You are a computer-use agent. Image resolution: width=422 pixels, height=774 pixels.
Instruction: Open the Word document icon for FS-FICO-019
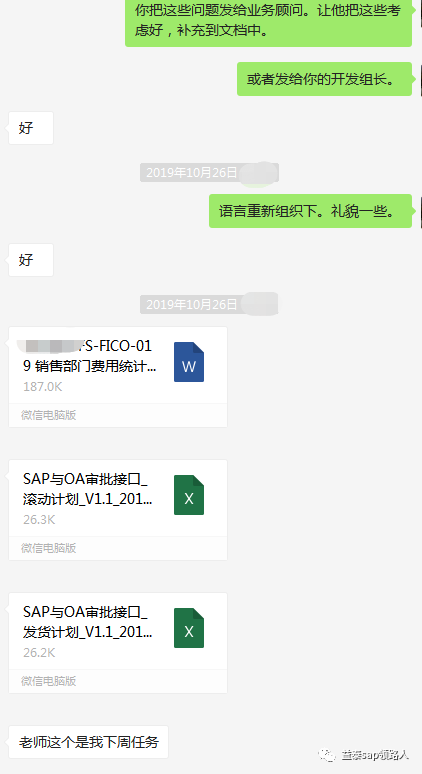(189, 362)
